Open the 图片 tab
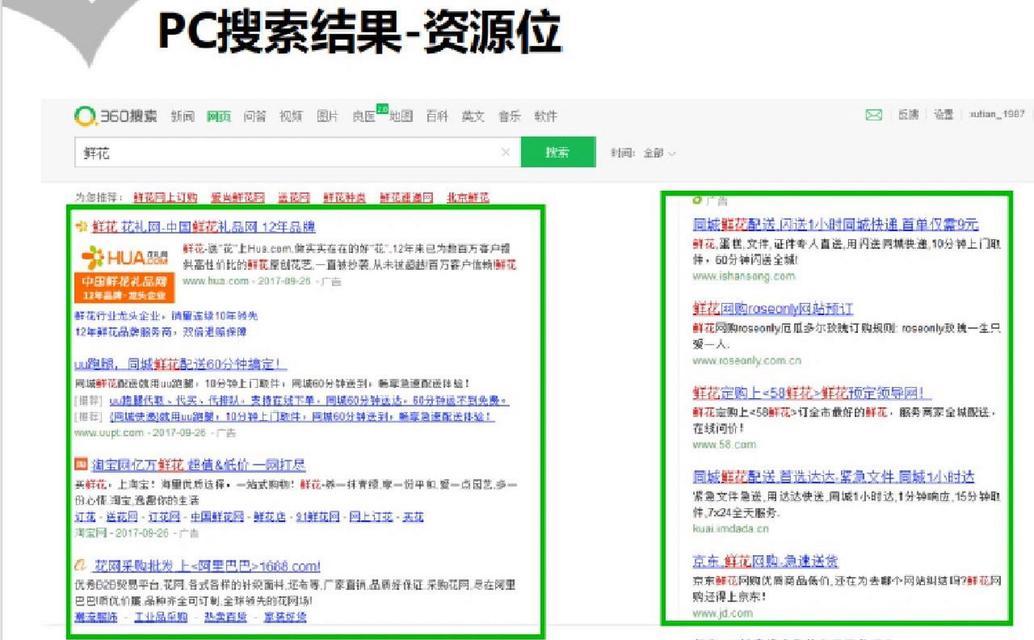Screen dimensions: 1034x640 tap(327, 116)
